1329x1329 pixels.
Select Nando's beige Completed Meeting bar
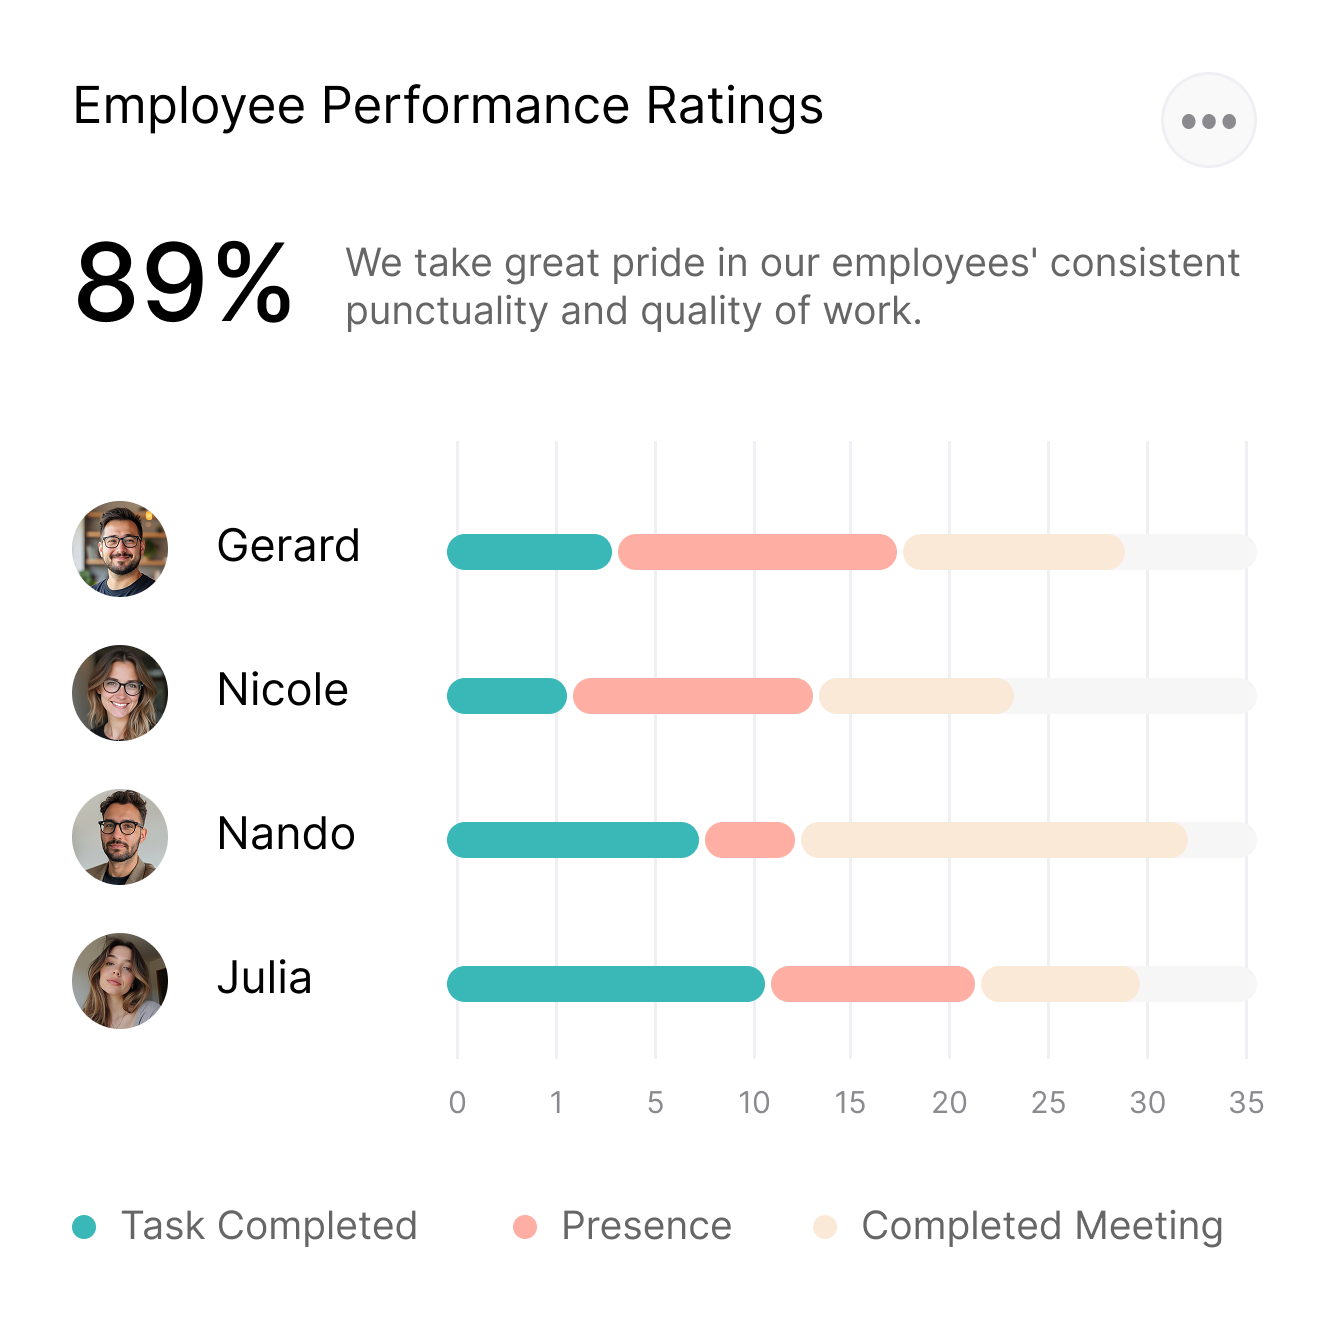(994, 840)
